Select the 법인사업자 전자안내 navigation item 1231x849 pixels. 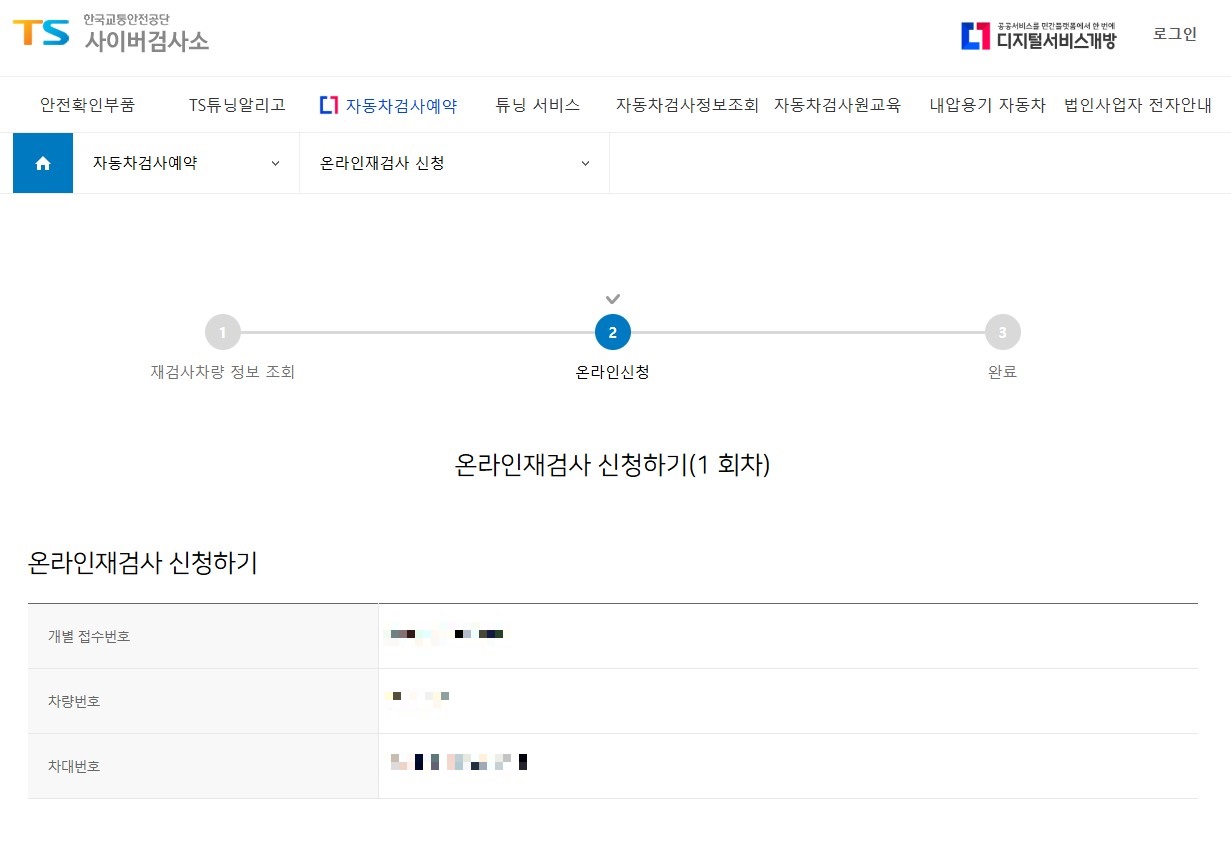point(1138,104)
